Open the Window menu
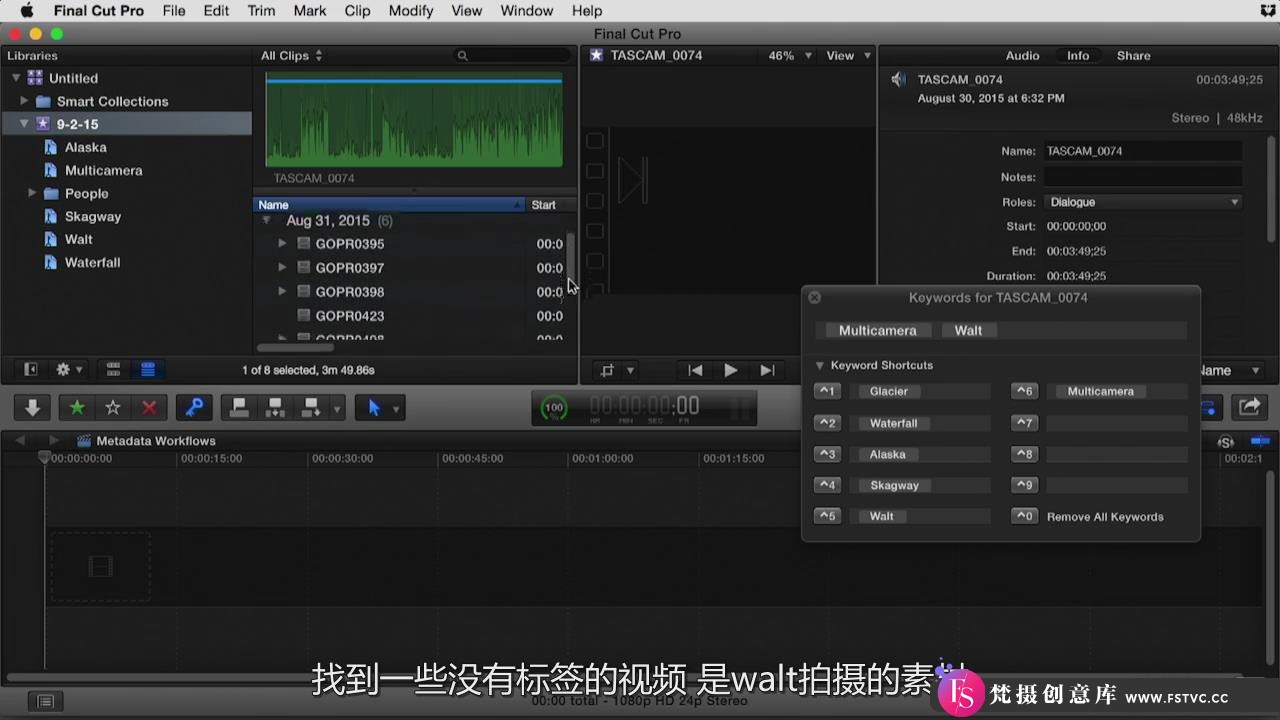This screenshot has width=1280, height=720. (x=527, y=11)
